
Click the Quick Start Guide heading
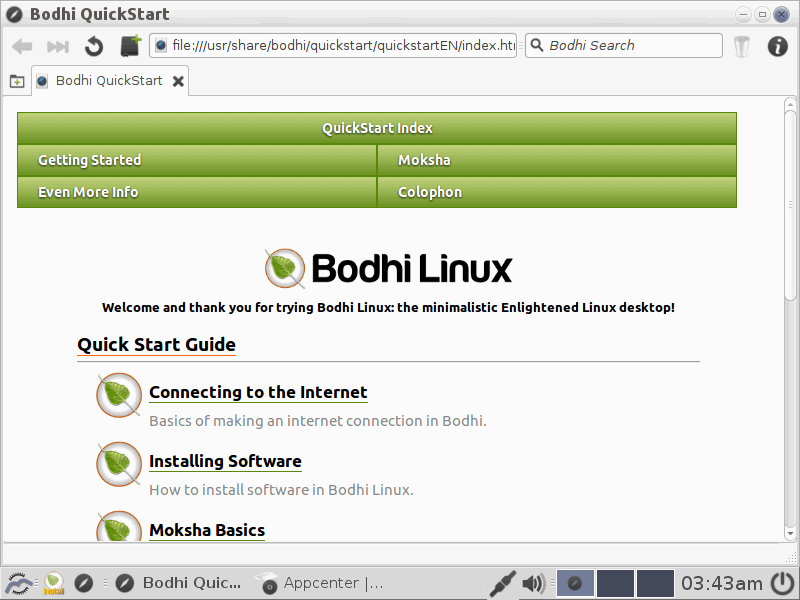pyautogui.click(x=156, y=345)
